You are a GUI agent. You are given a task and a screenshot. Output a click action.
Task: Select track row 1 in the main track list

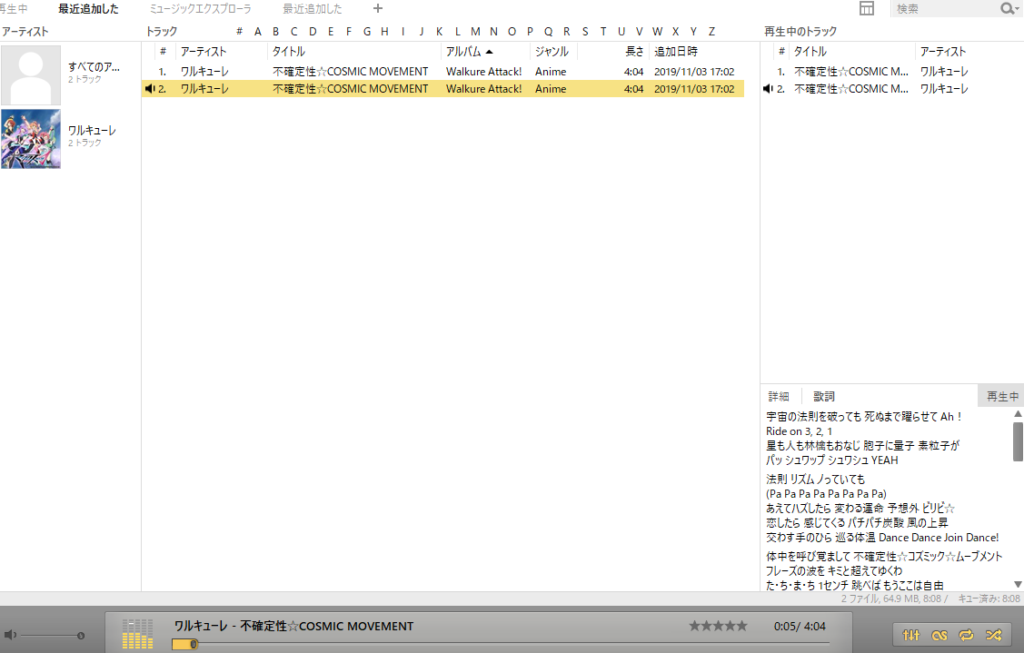coord(443,71)
